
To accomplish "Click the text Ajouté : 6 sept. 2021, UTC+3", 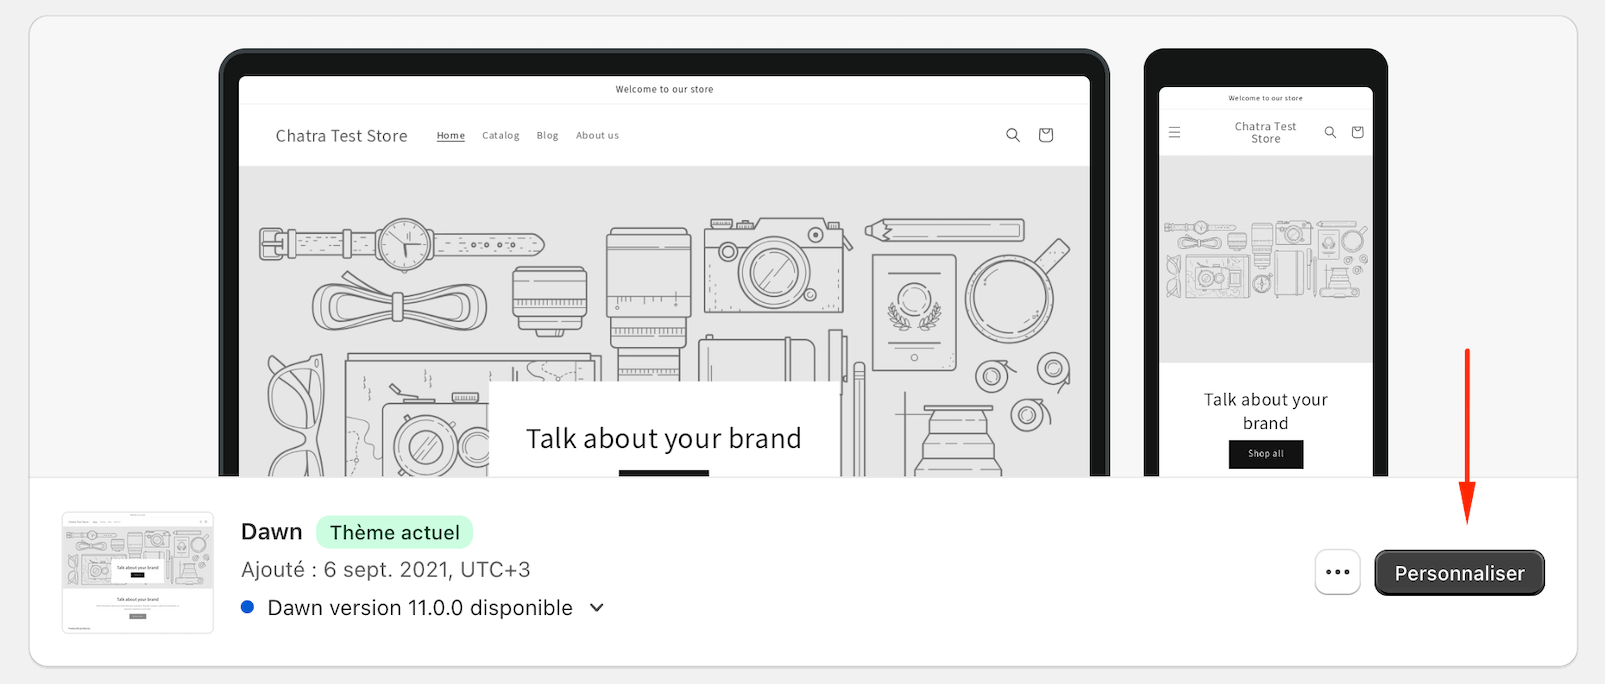I will pyautogui.click(x=386, y=570).
